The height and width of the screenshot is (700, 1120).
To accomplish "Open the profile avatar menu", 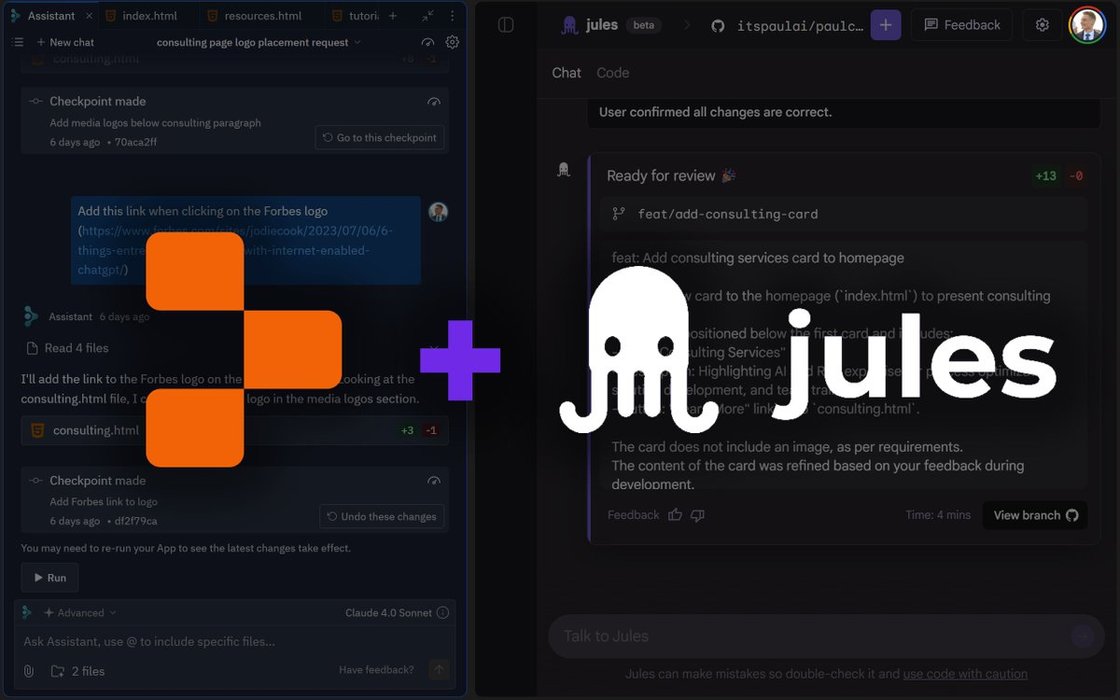I will point(1087,25).
